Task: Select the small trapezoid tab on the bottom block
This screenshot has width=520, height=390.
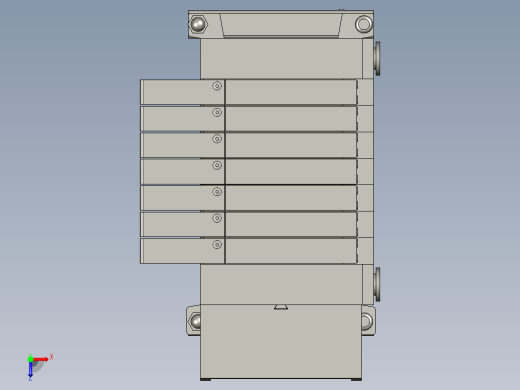Action: pos(281,307)
